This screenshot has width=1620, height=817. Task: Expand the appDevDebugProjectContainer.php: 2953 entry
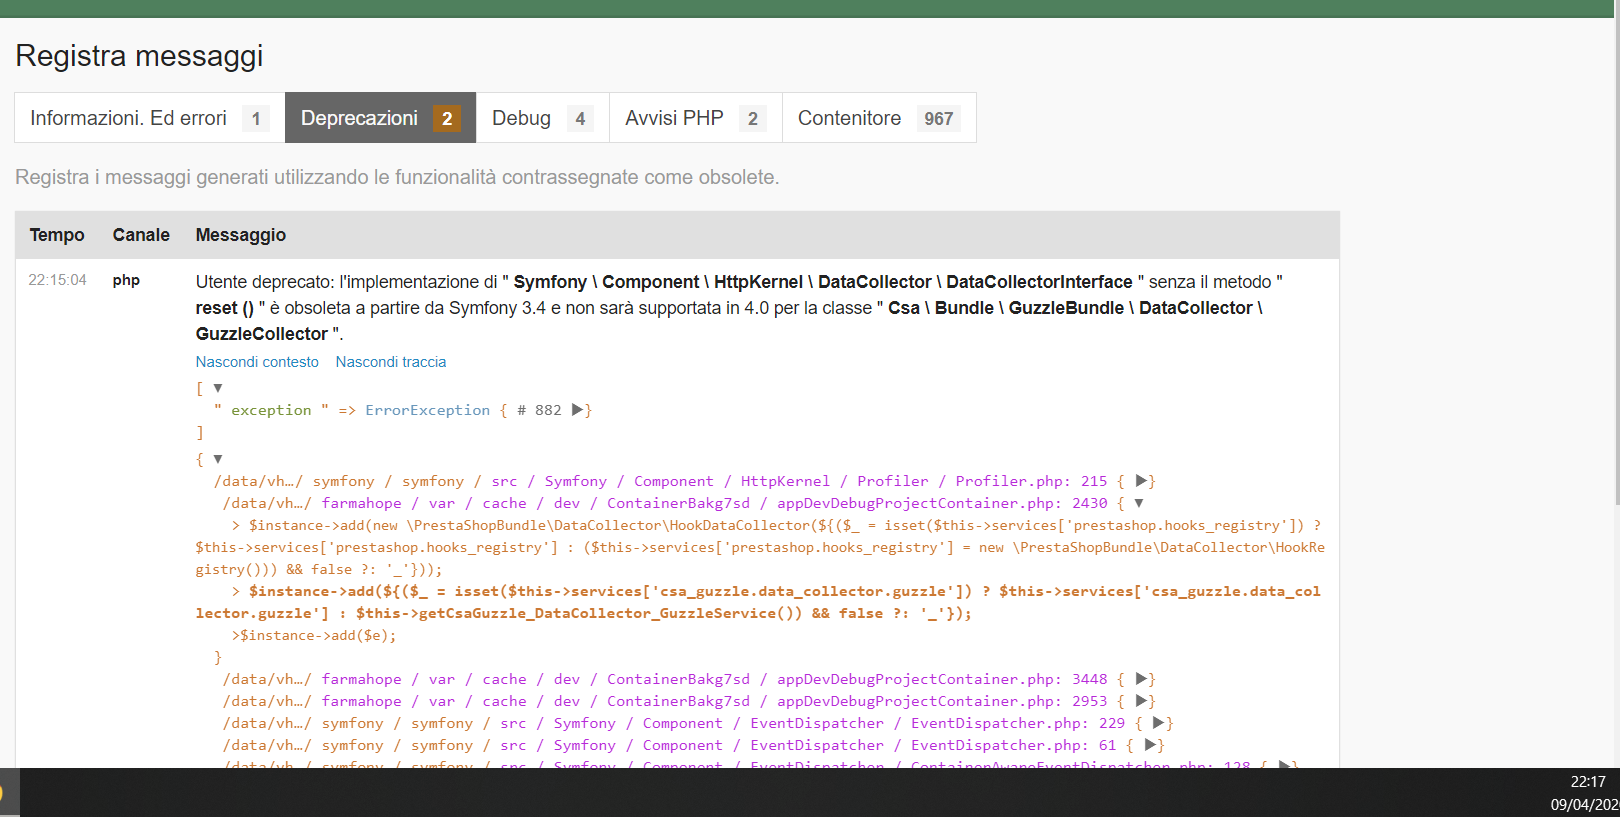tap(1142, 701)
